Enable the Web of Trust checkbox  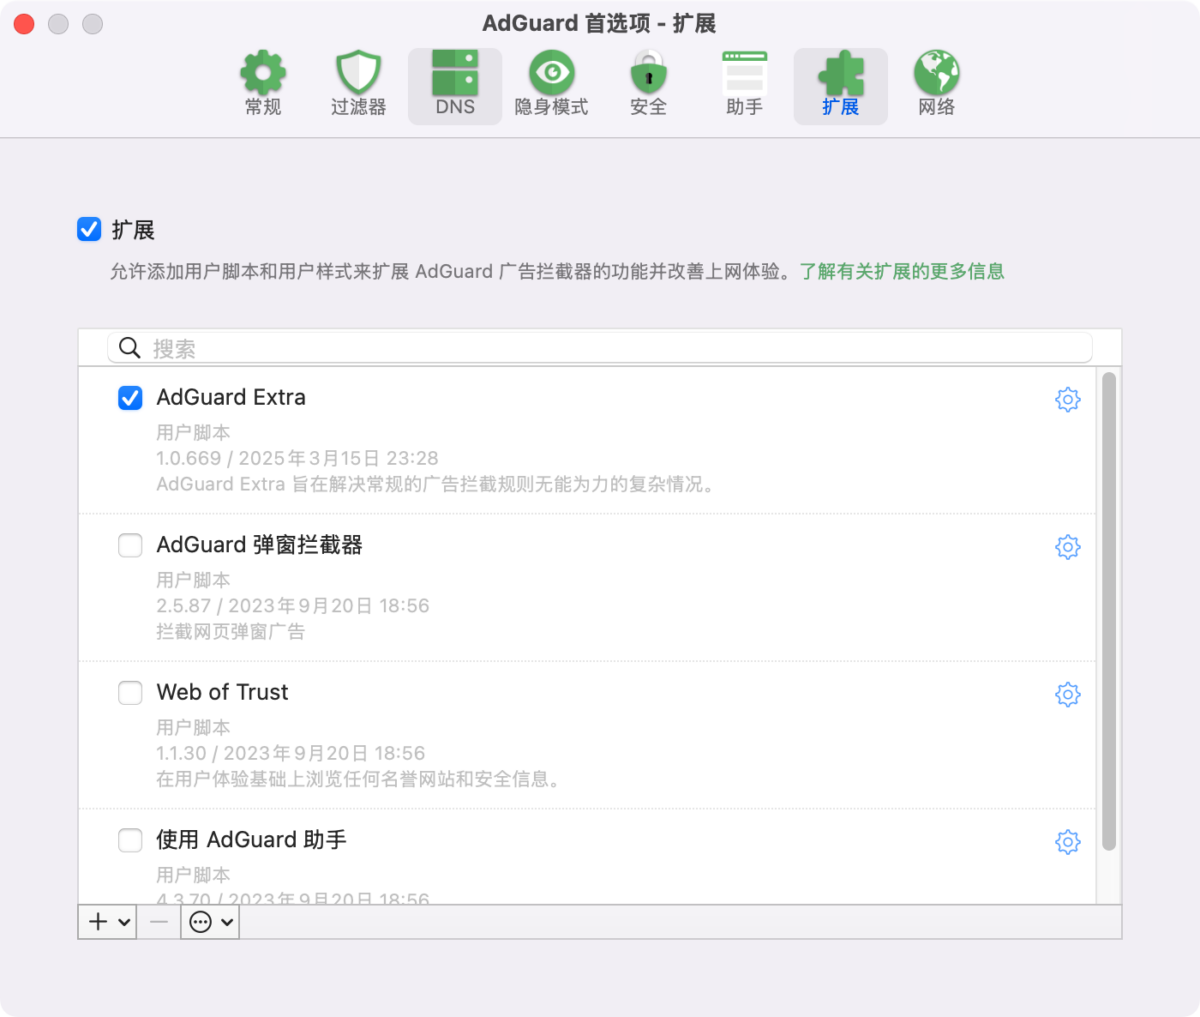(x=130, y=693)
